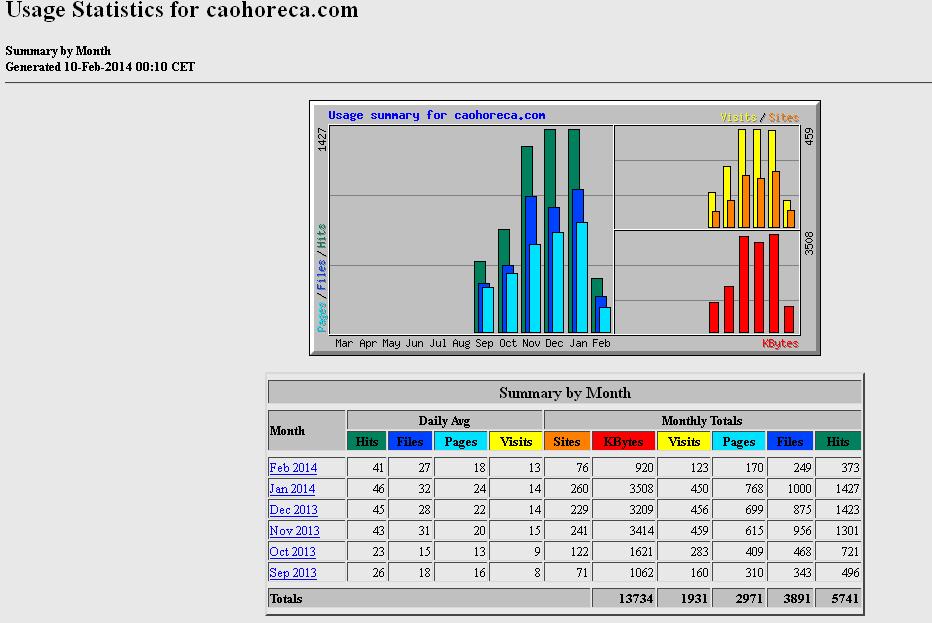Click the green Hits header under Daily Avg

coord(367,442)
